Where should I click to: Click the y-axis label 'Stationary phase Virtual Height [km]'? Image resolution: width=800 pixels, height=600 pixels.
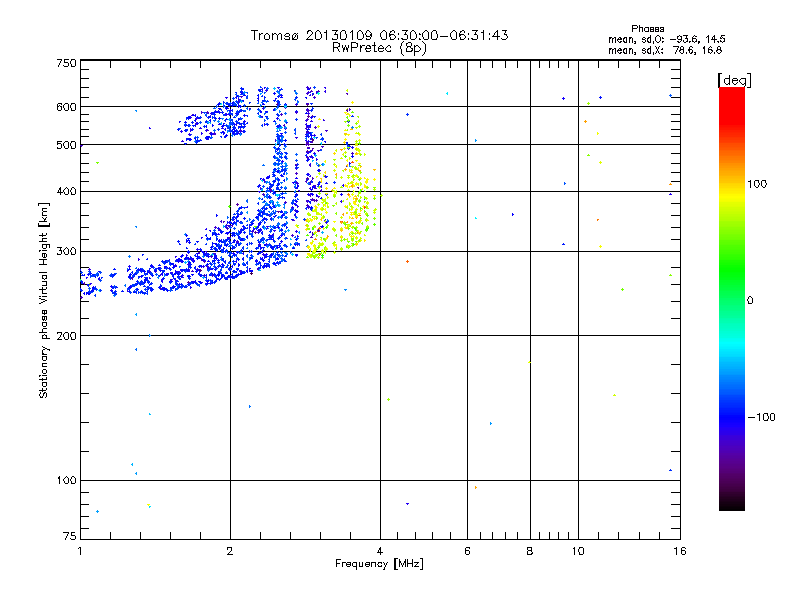pos(43,301)
